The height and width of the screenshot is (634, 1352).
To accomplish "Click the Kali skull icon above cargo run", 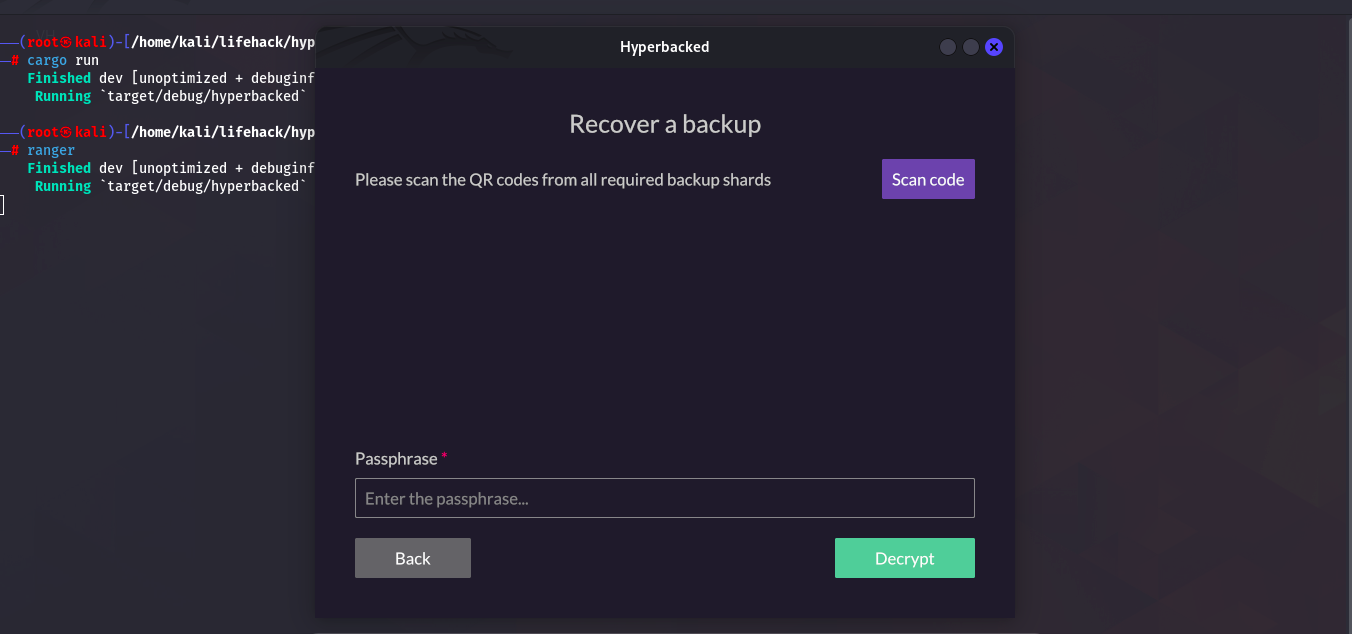I will tap(67, 42).
